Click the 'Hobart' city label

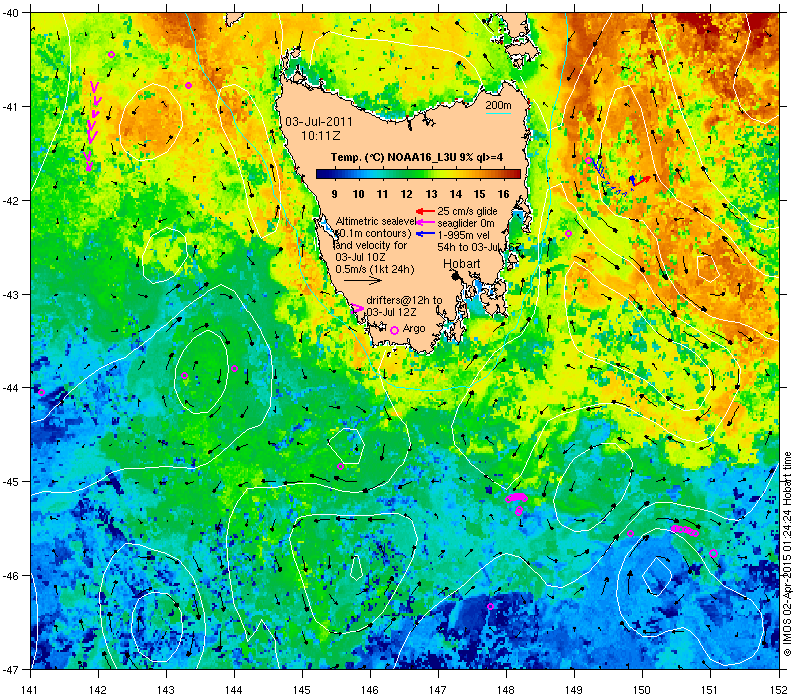pos(461,264)
